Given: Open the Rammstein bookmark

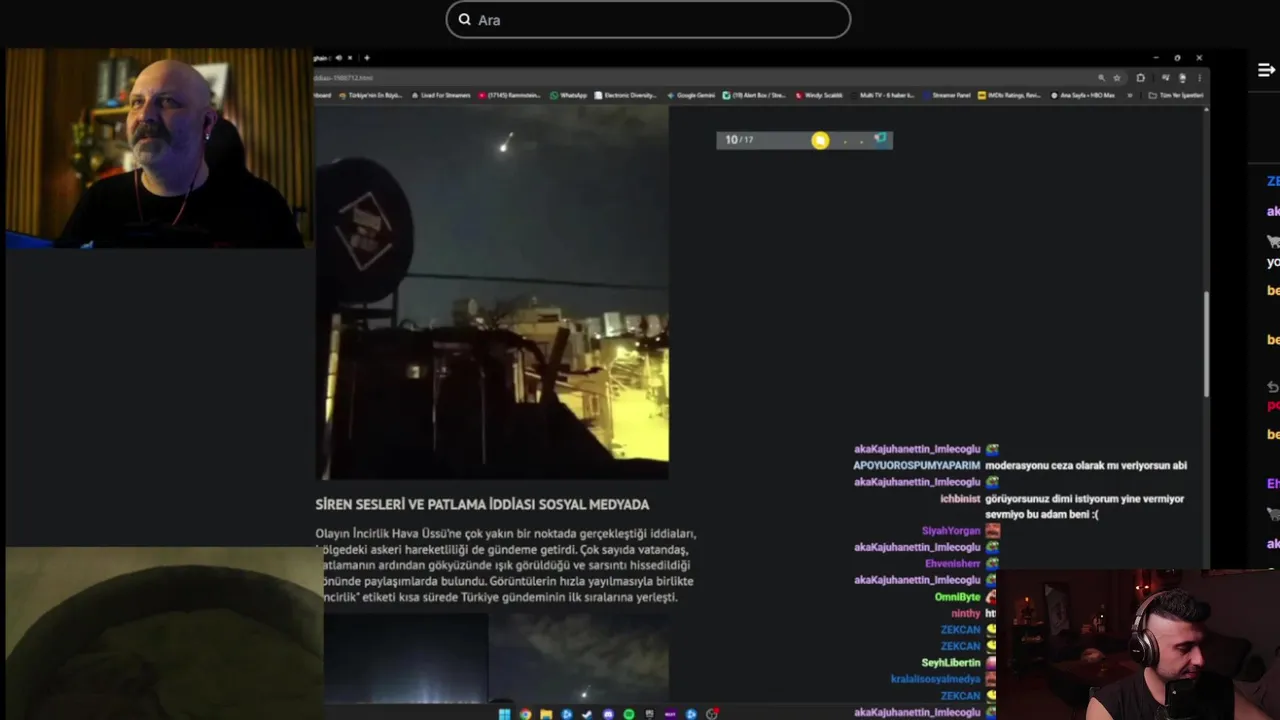Looking at the screenshot, I should (510, 95).
